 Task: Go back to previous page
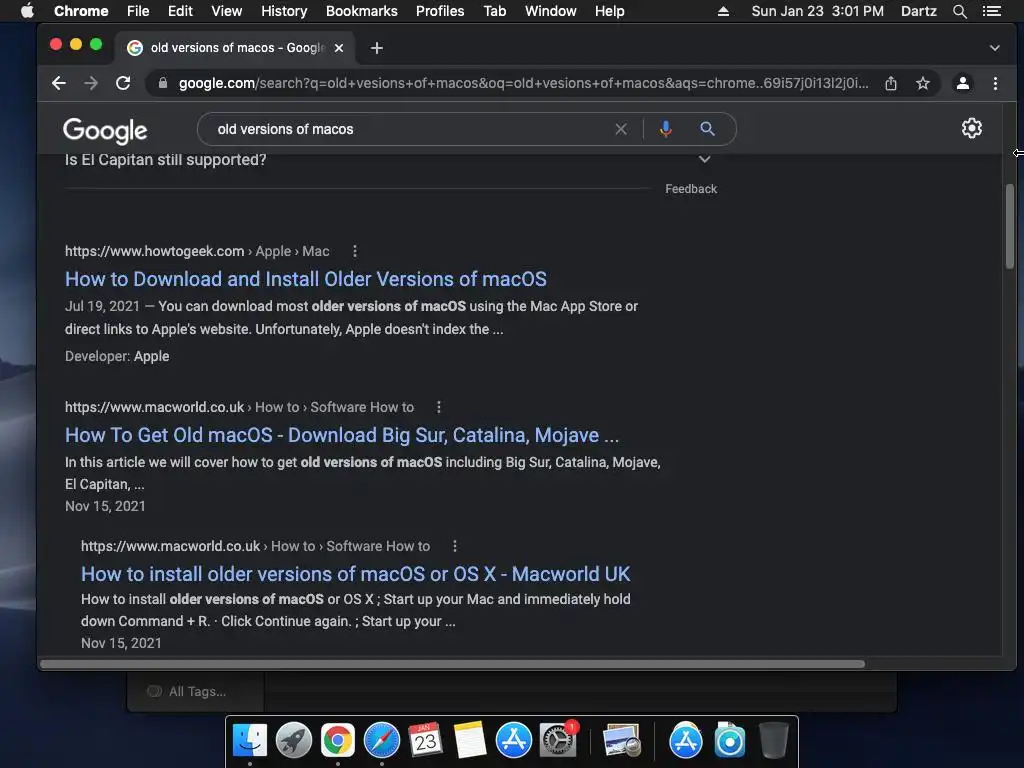coord(59,83)
